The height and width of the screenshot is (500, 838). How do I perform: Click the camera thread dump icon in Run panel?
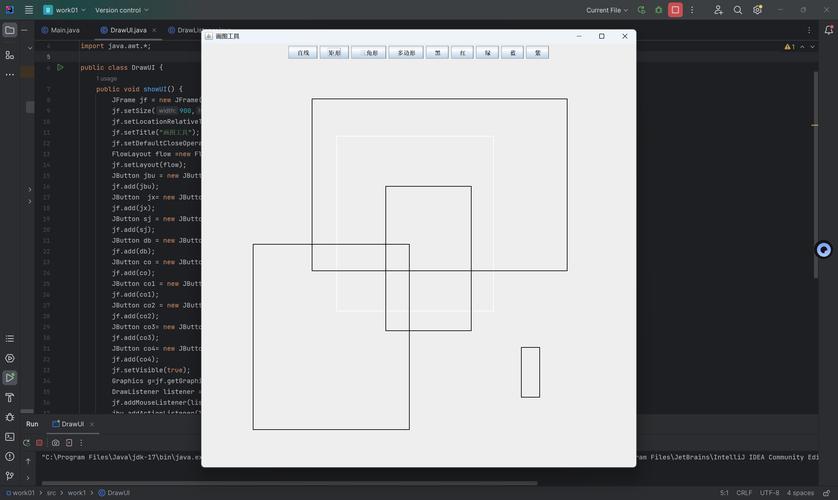coord(56,443)
